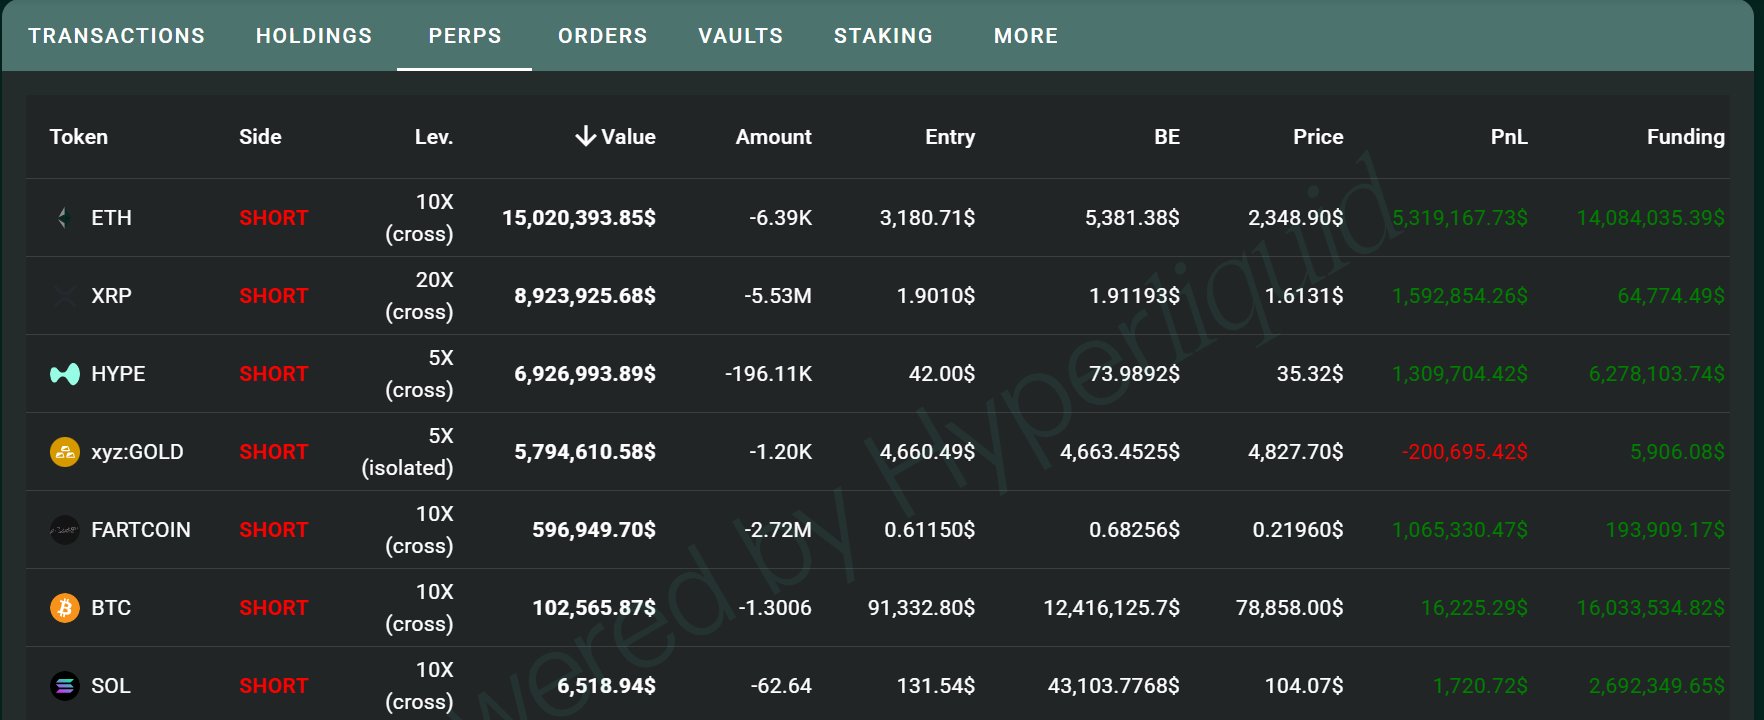The width and height of the screenshot is (1764, 720).
Task: Click the SOL token icon
Action: click(x=64, y=686)
